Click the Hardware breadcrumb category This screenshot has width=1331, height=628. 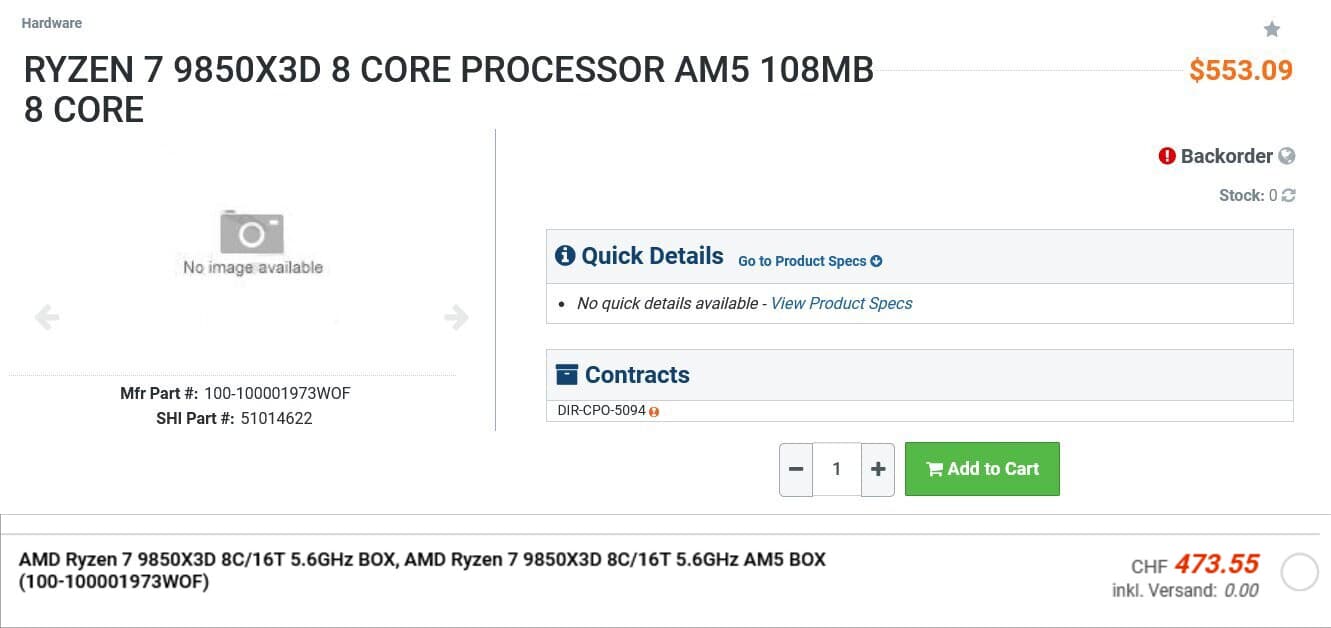pos(52,23)
